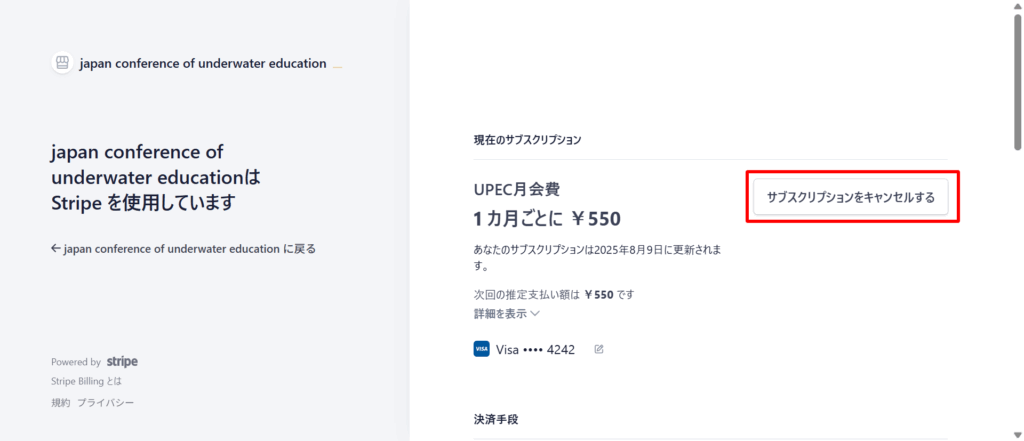This screenshot has height=441, width=1024.
Task: Open the 'Stripe Billing とは' link
Action: (87, 382)
